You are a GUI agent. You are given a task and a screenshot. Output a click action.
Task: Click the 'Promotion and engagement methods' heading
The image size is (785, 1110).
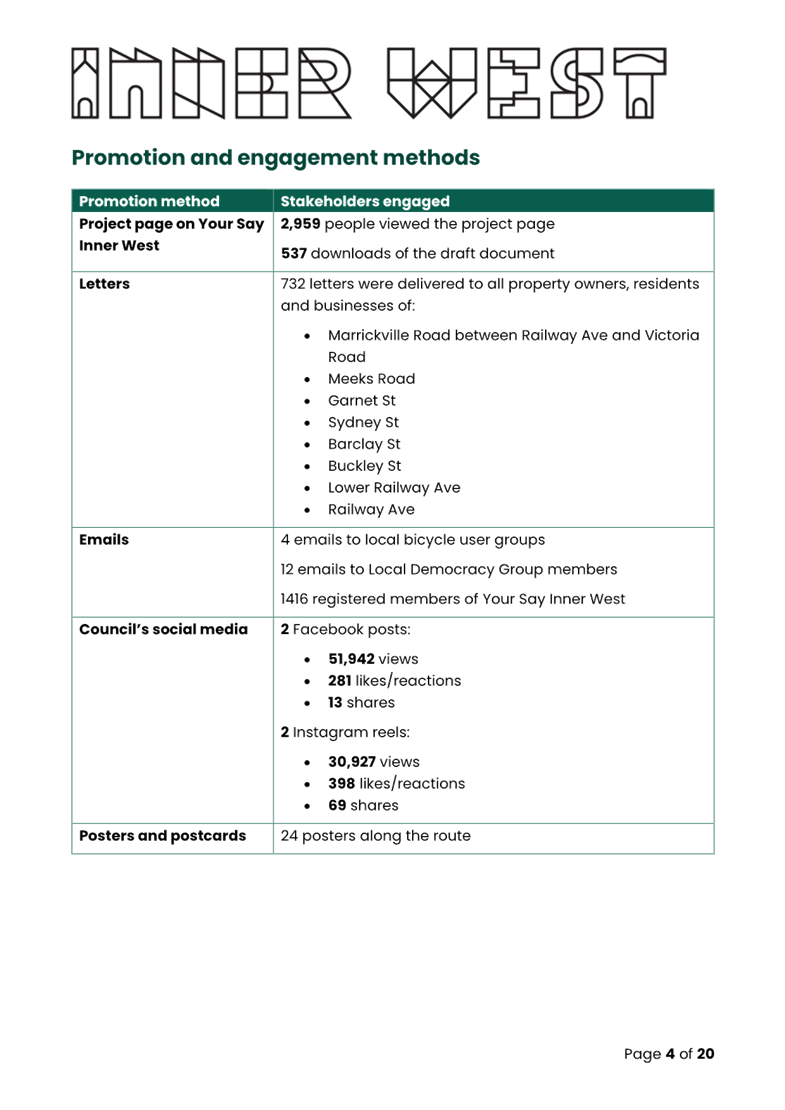point(275,158)
